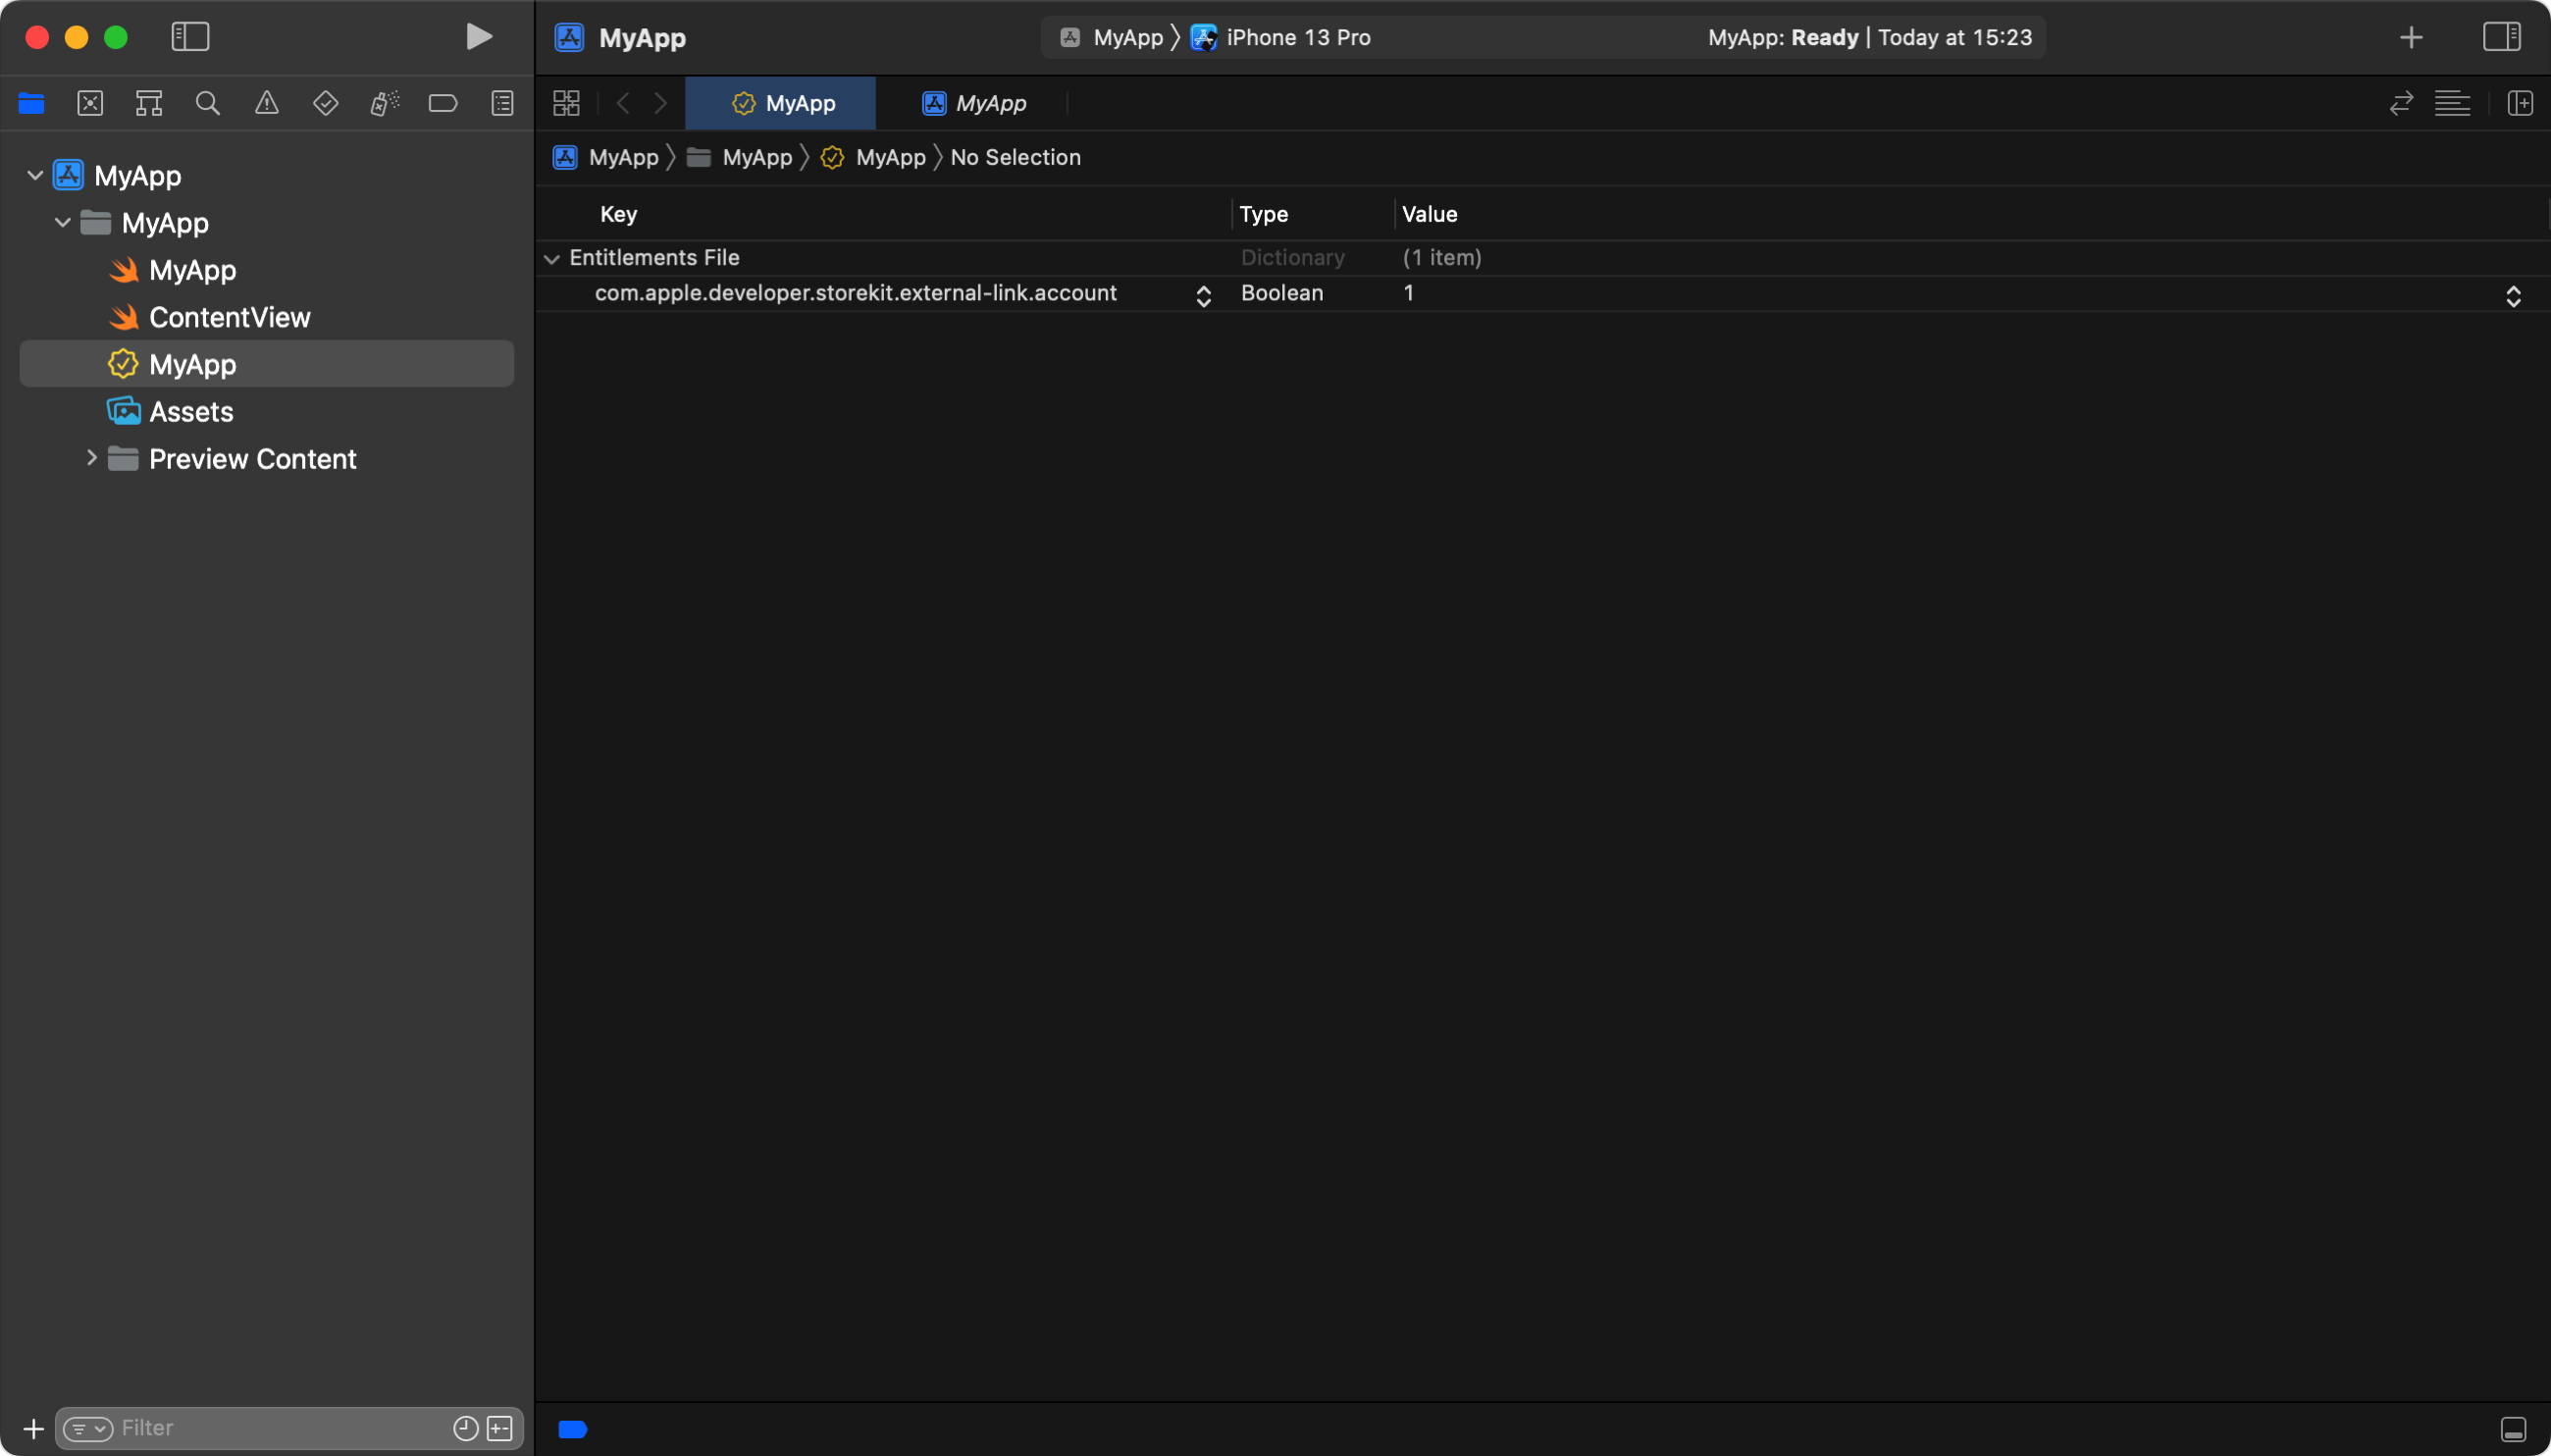Click the Report navigator icon

pos(501,103)
